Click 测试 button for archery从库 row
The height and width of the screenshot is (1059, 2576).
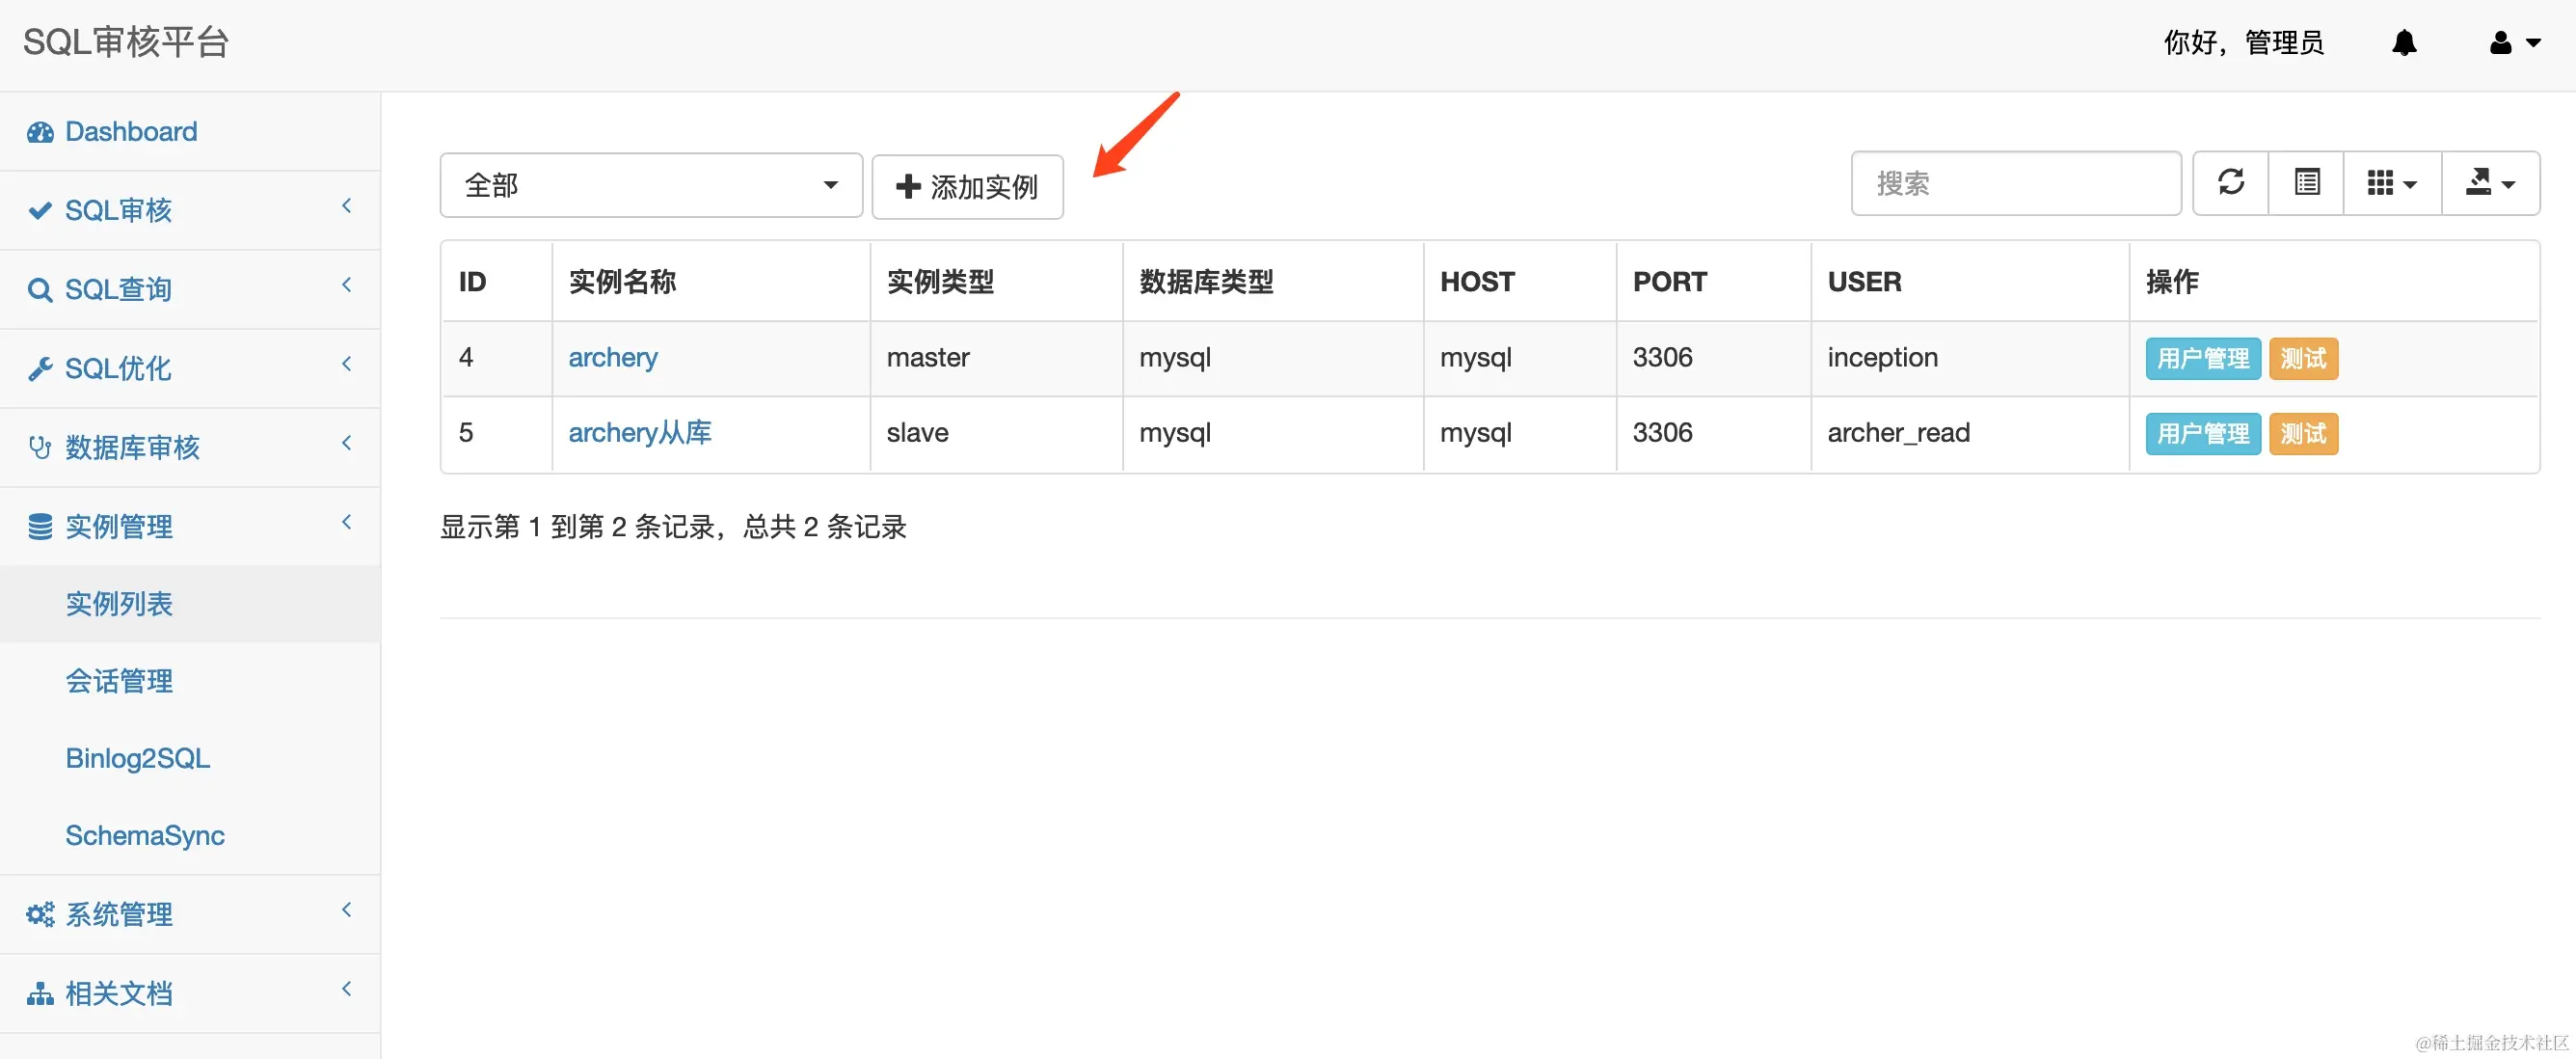tap(2303, 433)
